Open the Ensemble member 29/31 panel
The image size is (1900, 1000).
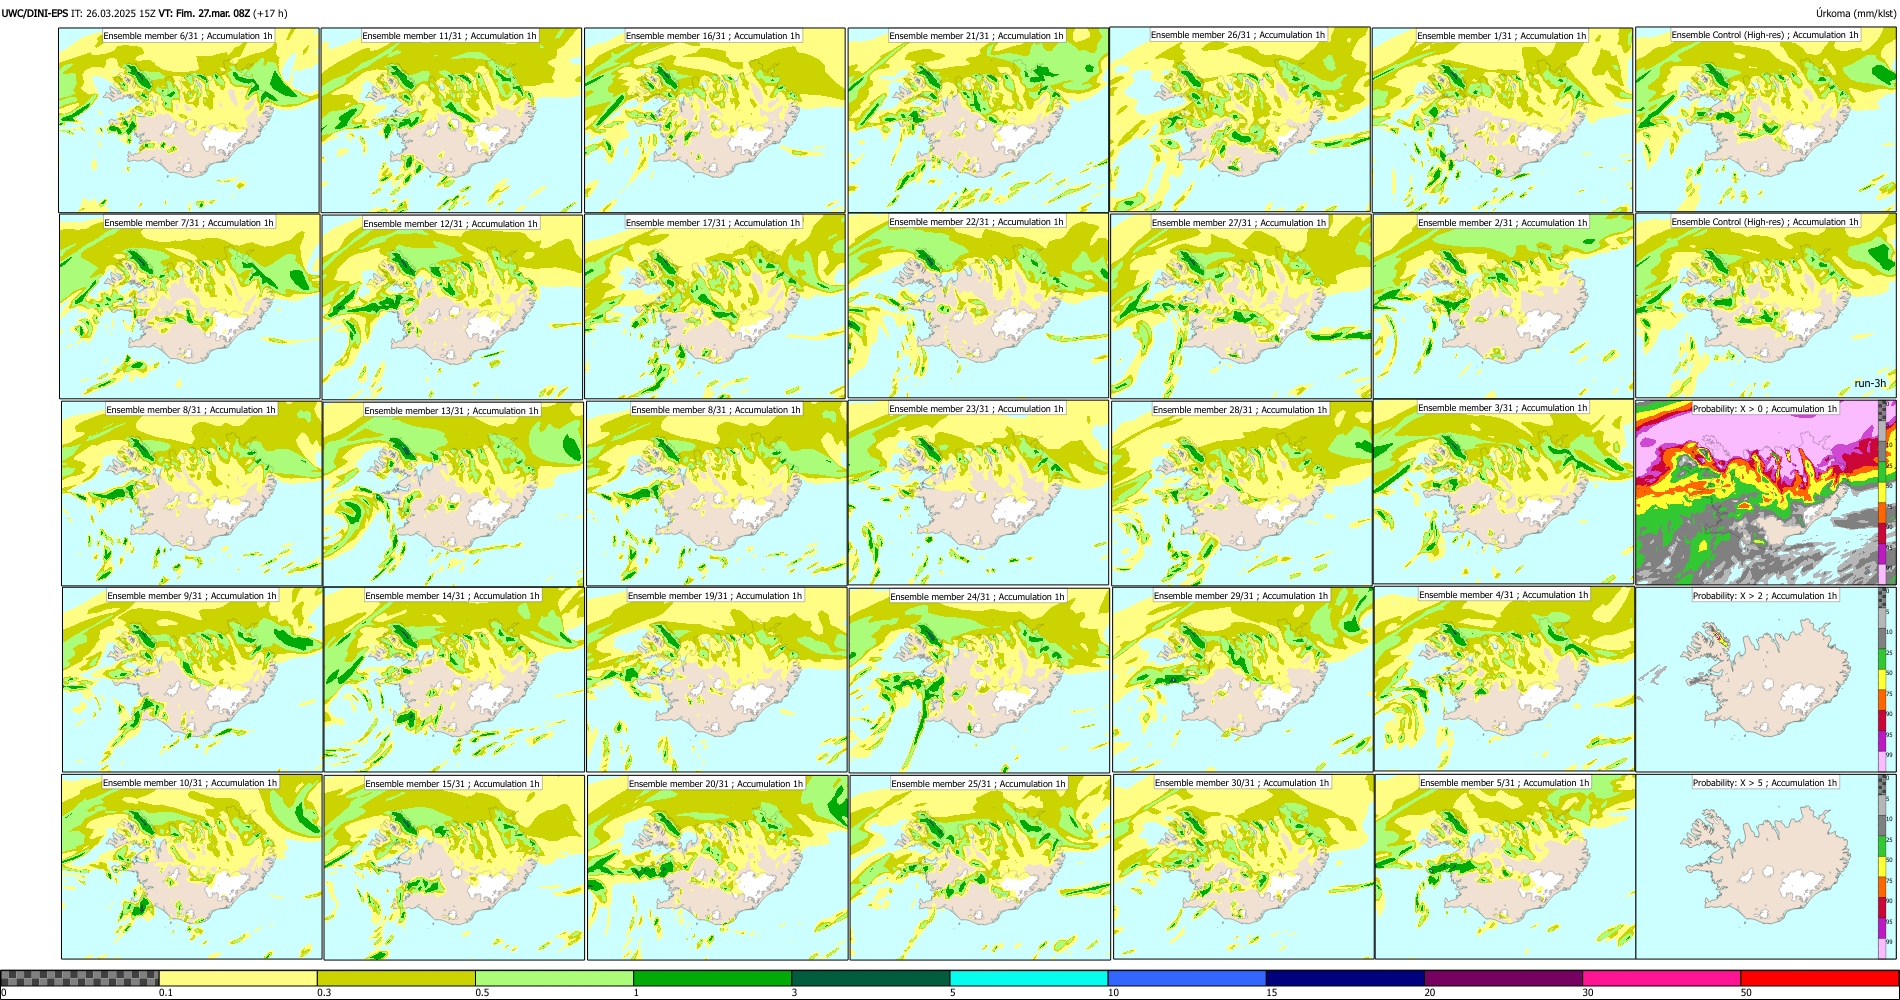point(1243,680)
